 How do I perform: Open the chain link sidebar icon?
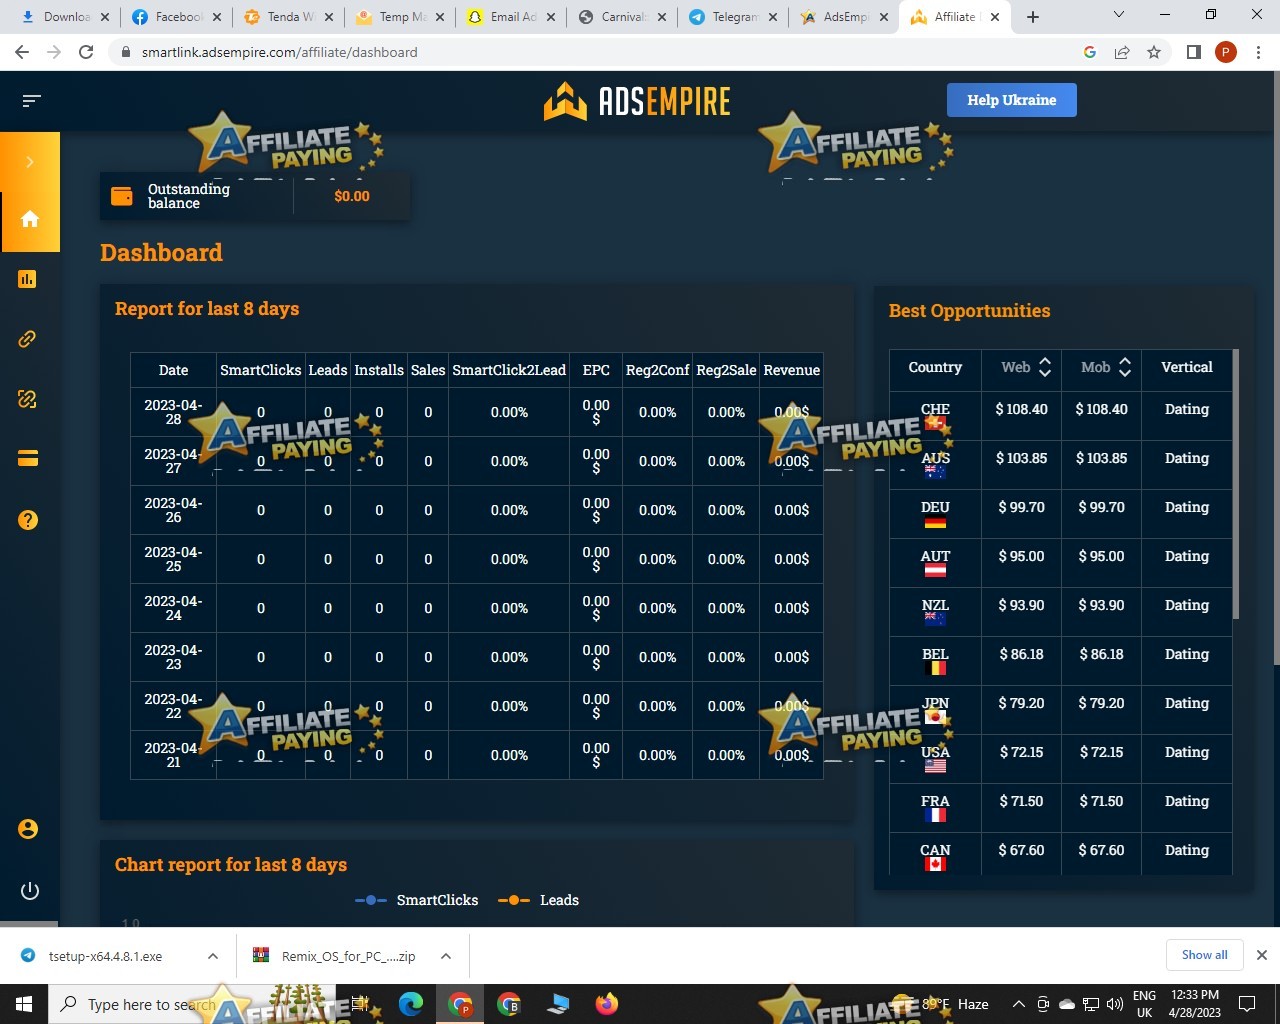click(28, 339)
